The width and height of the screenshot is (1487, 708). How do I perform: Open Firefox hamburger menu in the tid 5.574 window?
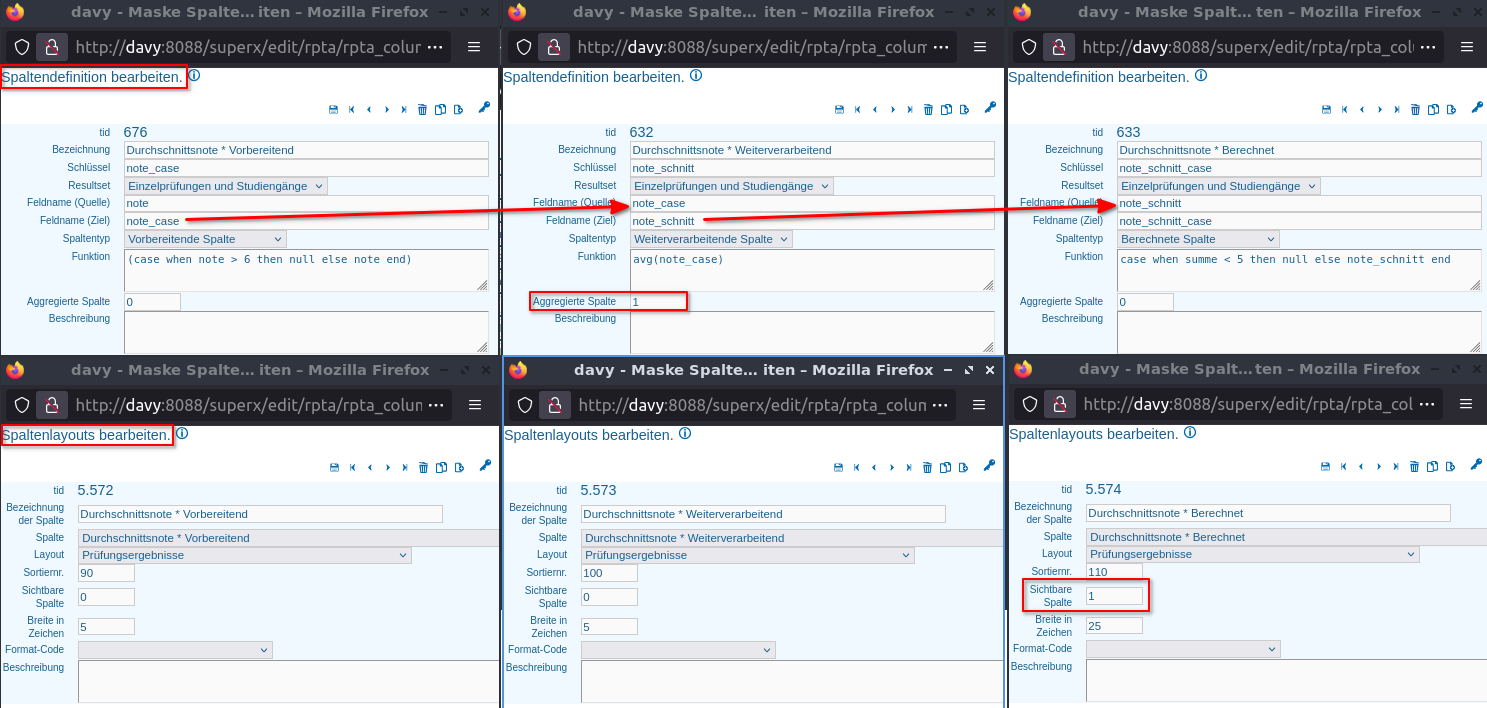(x=1466, y=404)
